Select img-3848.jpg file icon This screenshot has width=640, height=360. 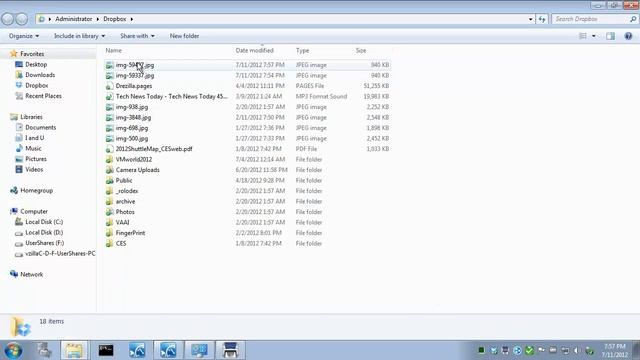[x=109, y=118]
